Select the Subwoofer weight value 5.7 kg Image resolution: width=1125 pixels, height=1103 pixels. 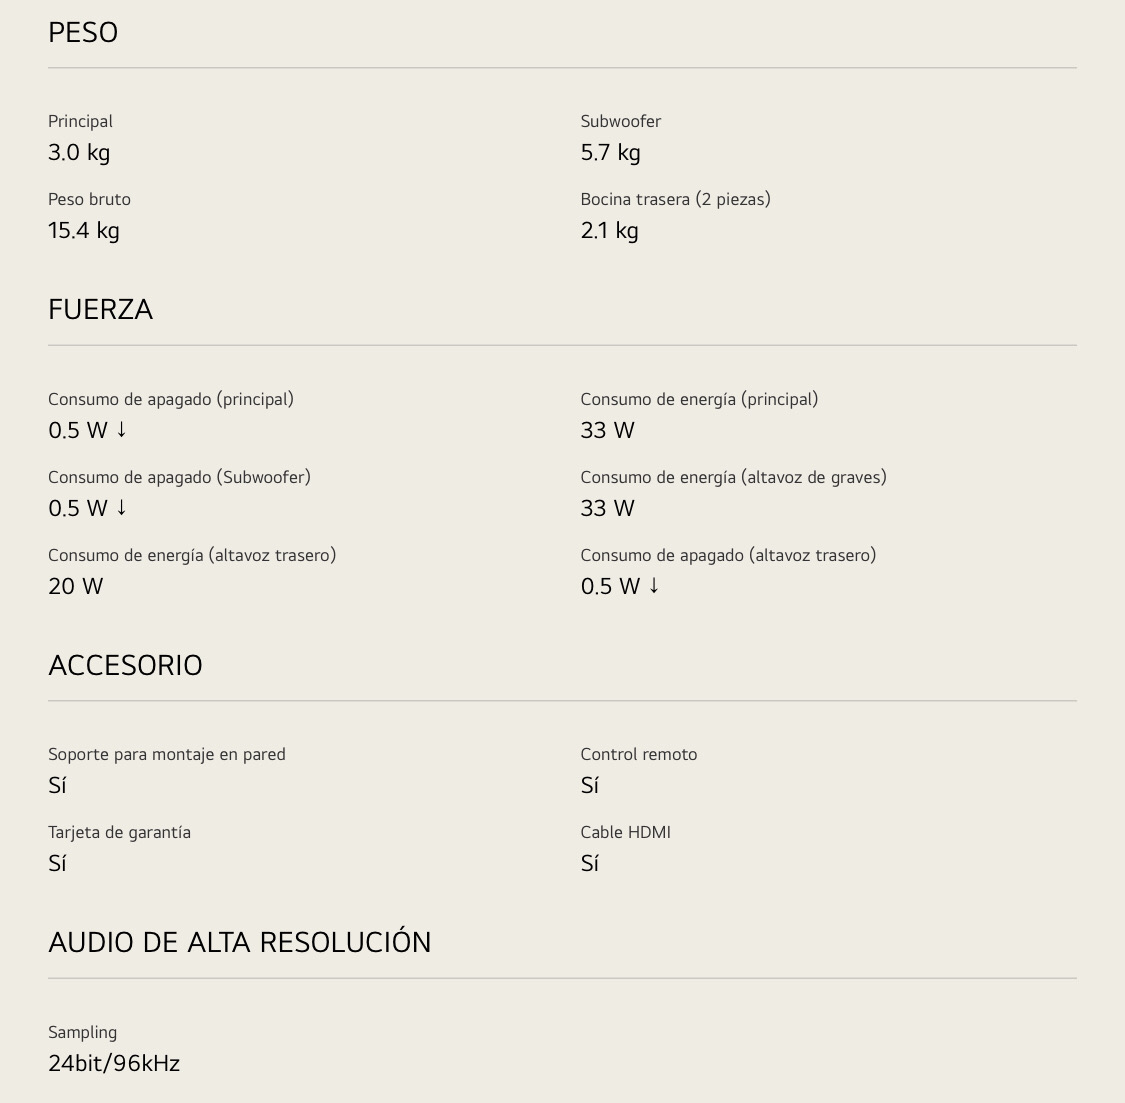point(610,153)
